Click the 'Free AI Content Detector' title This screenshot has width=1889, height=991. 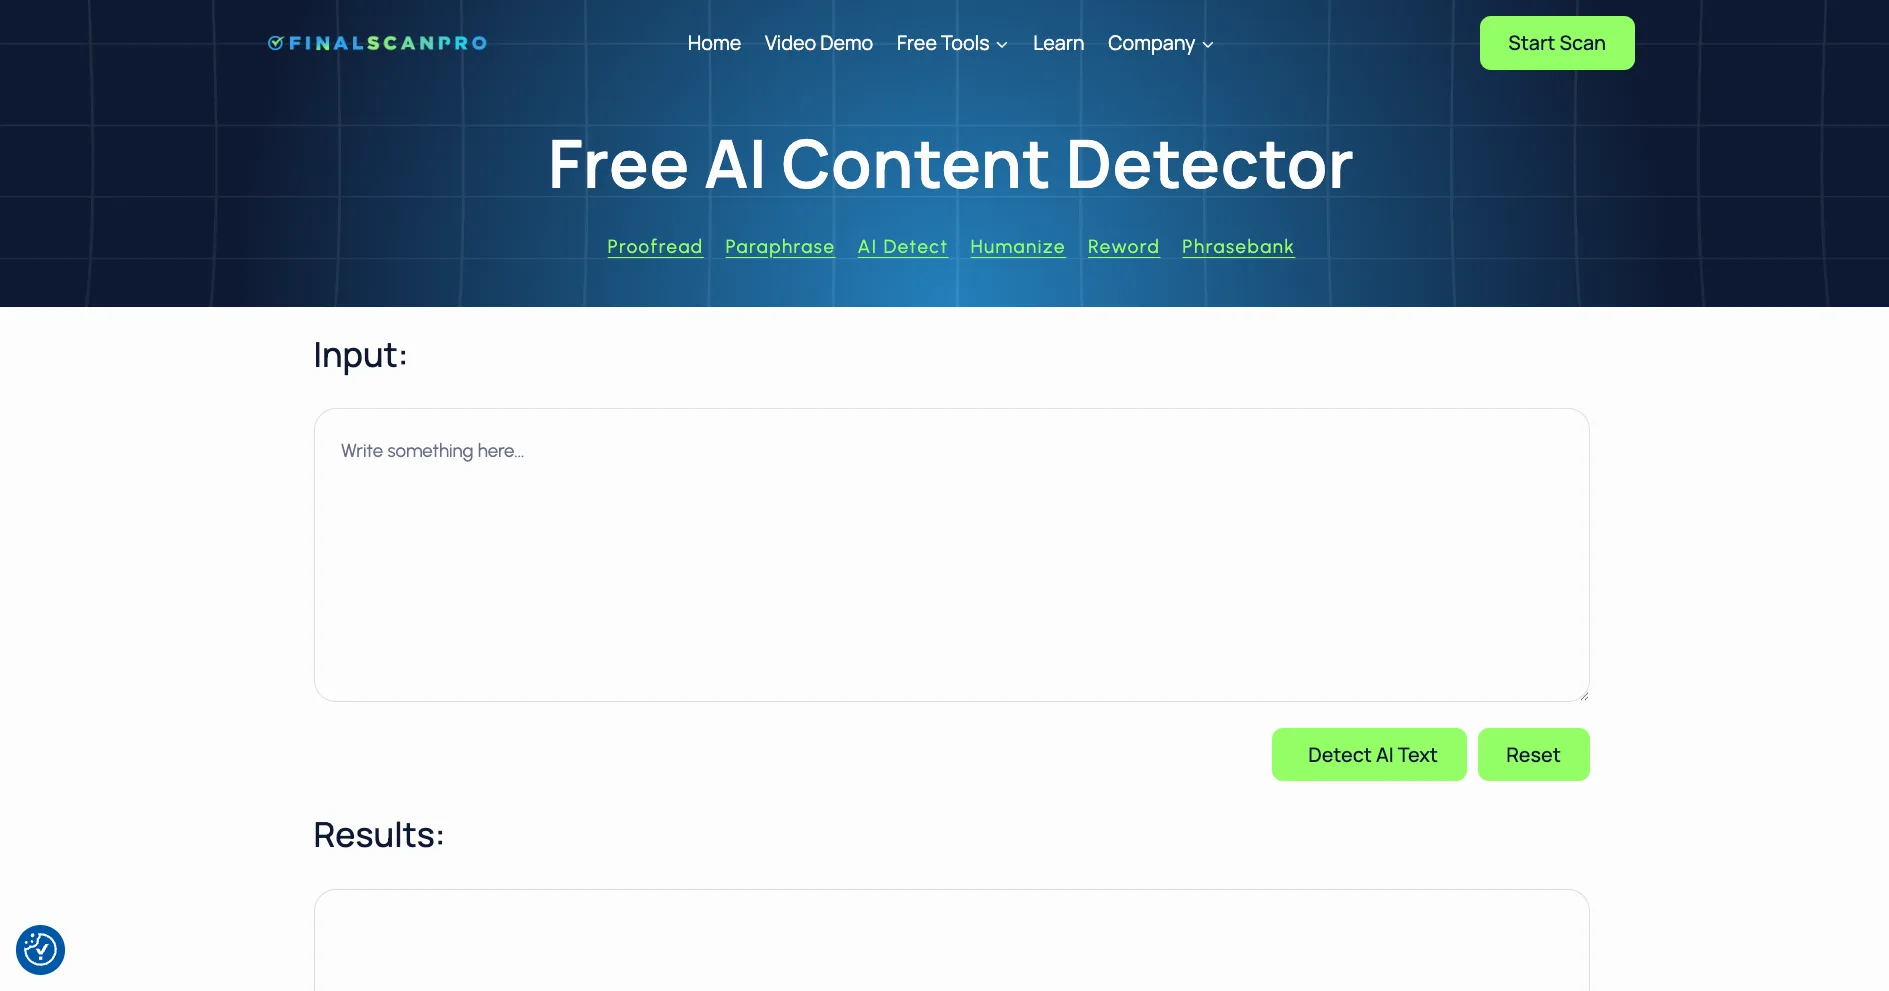coord(950,164)
